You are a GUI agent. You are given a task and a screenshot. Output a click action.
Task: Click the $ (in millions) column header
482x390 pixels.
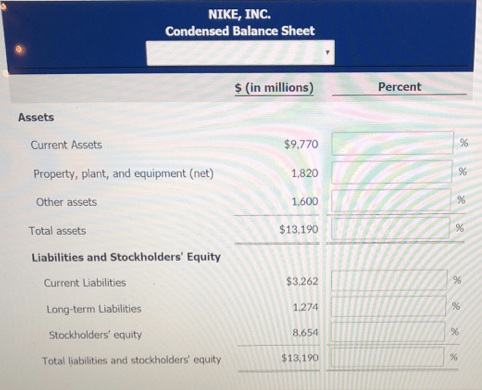pyautogui.click(x=274, y=88)
